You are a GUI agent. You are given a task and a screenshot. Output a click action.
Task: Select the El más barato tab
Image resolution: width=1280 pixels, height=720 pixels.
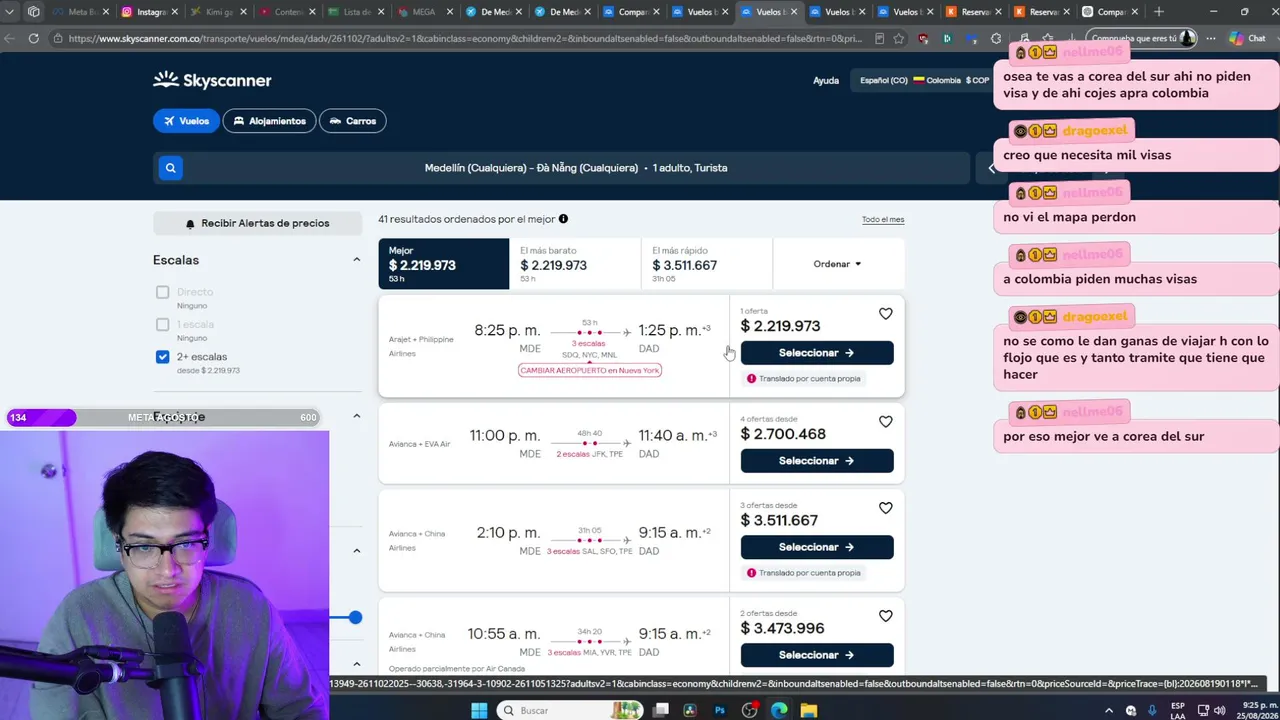[575, 264]
